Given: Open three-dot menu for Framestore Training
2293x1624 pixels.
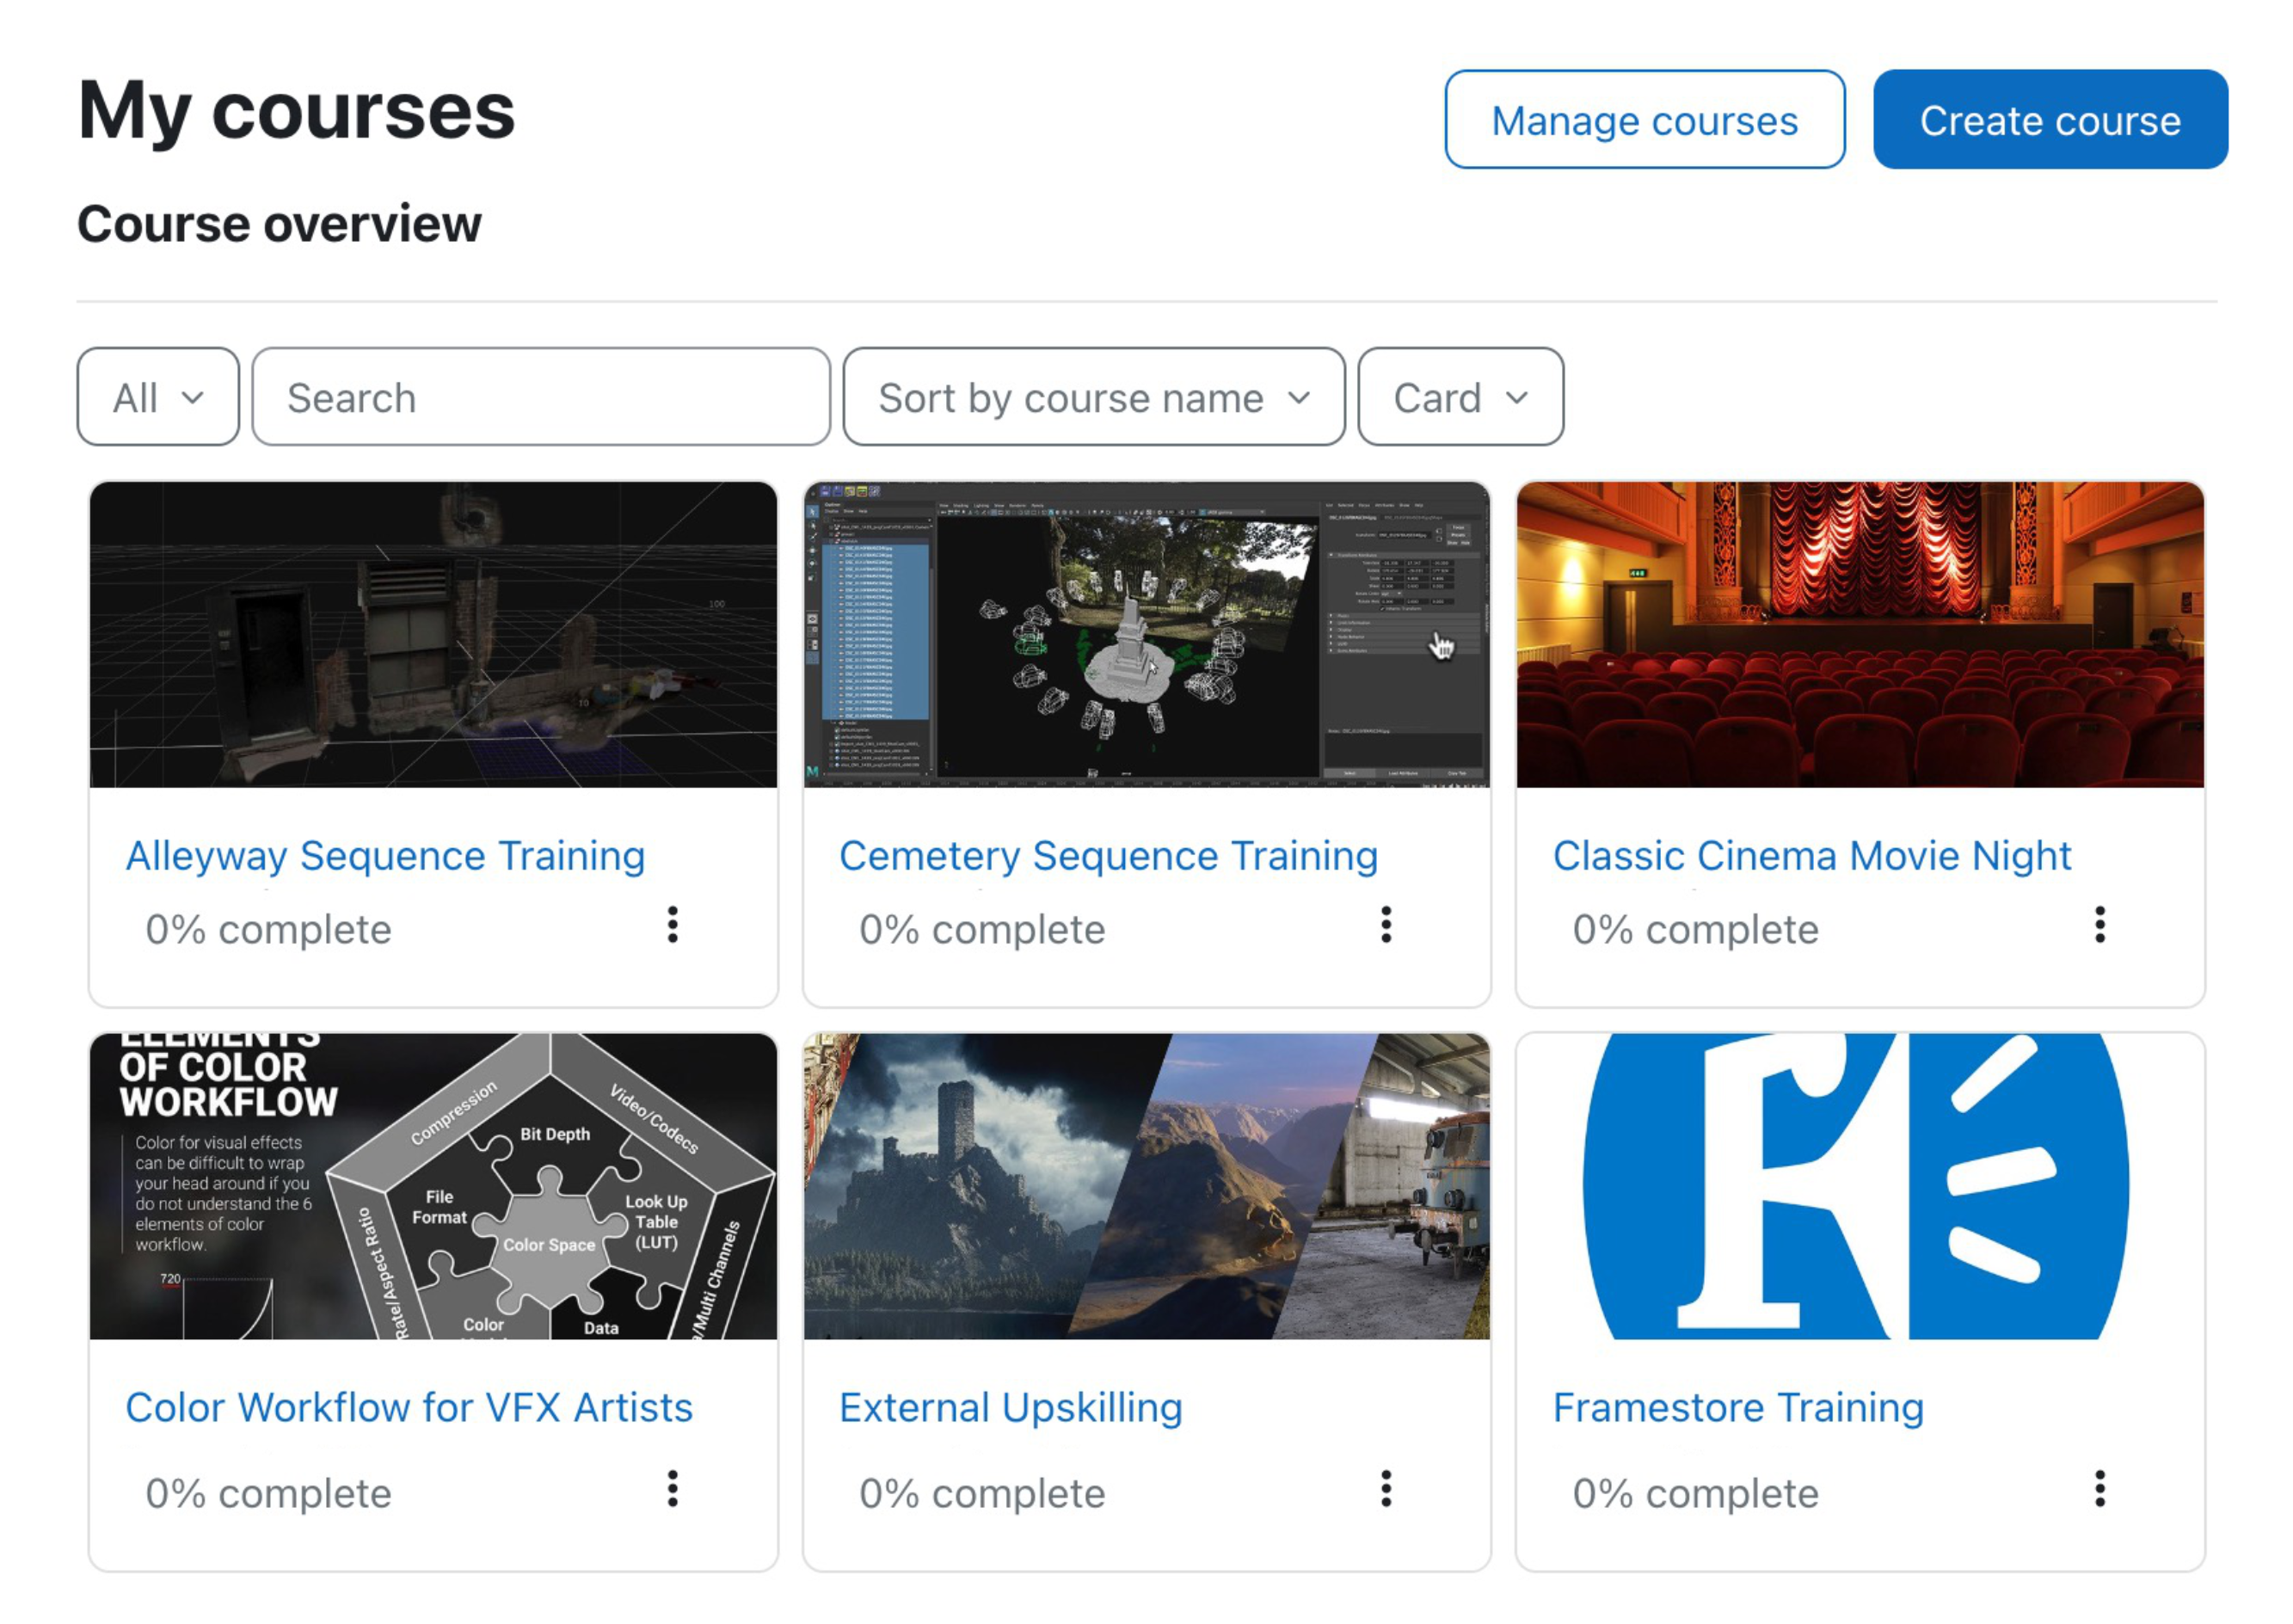Looking at the screenshot, I should click(2100, 1489).
